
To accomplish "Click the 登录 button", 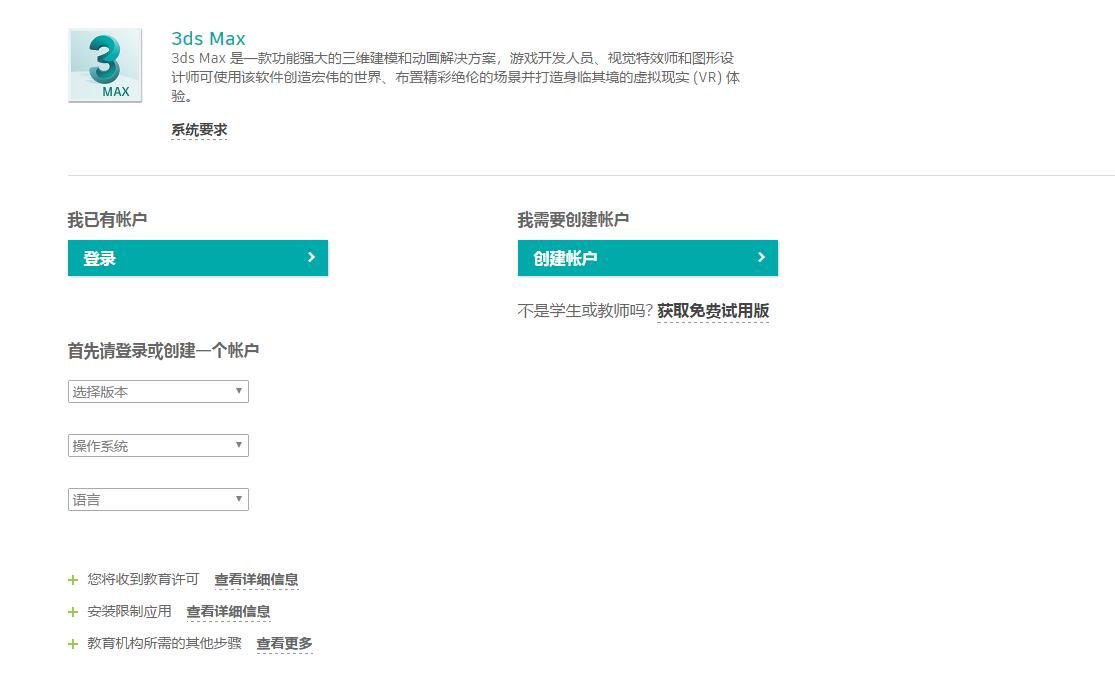I will [x=198, y=258].
